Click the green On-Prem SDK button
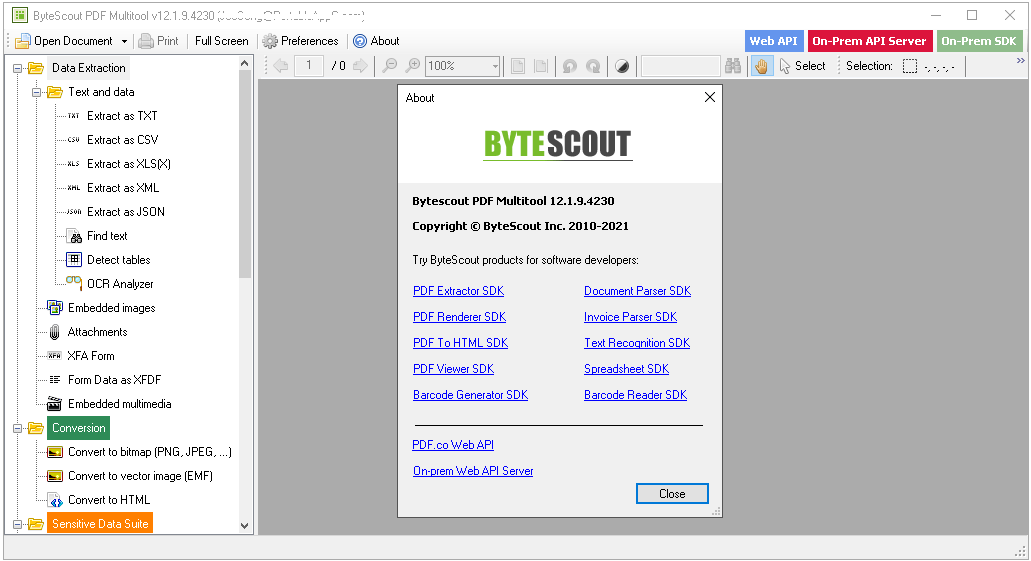 (x=979, y=41)
